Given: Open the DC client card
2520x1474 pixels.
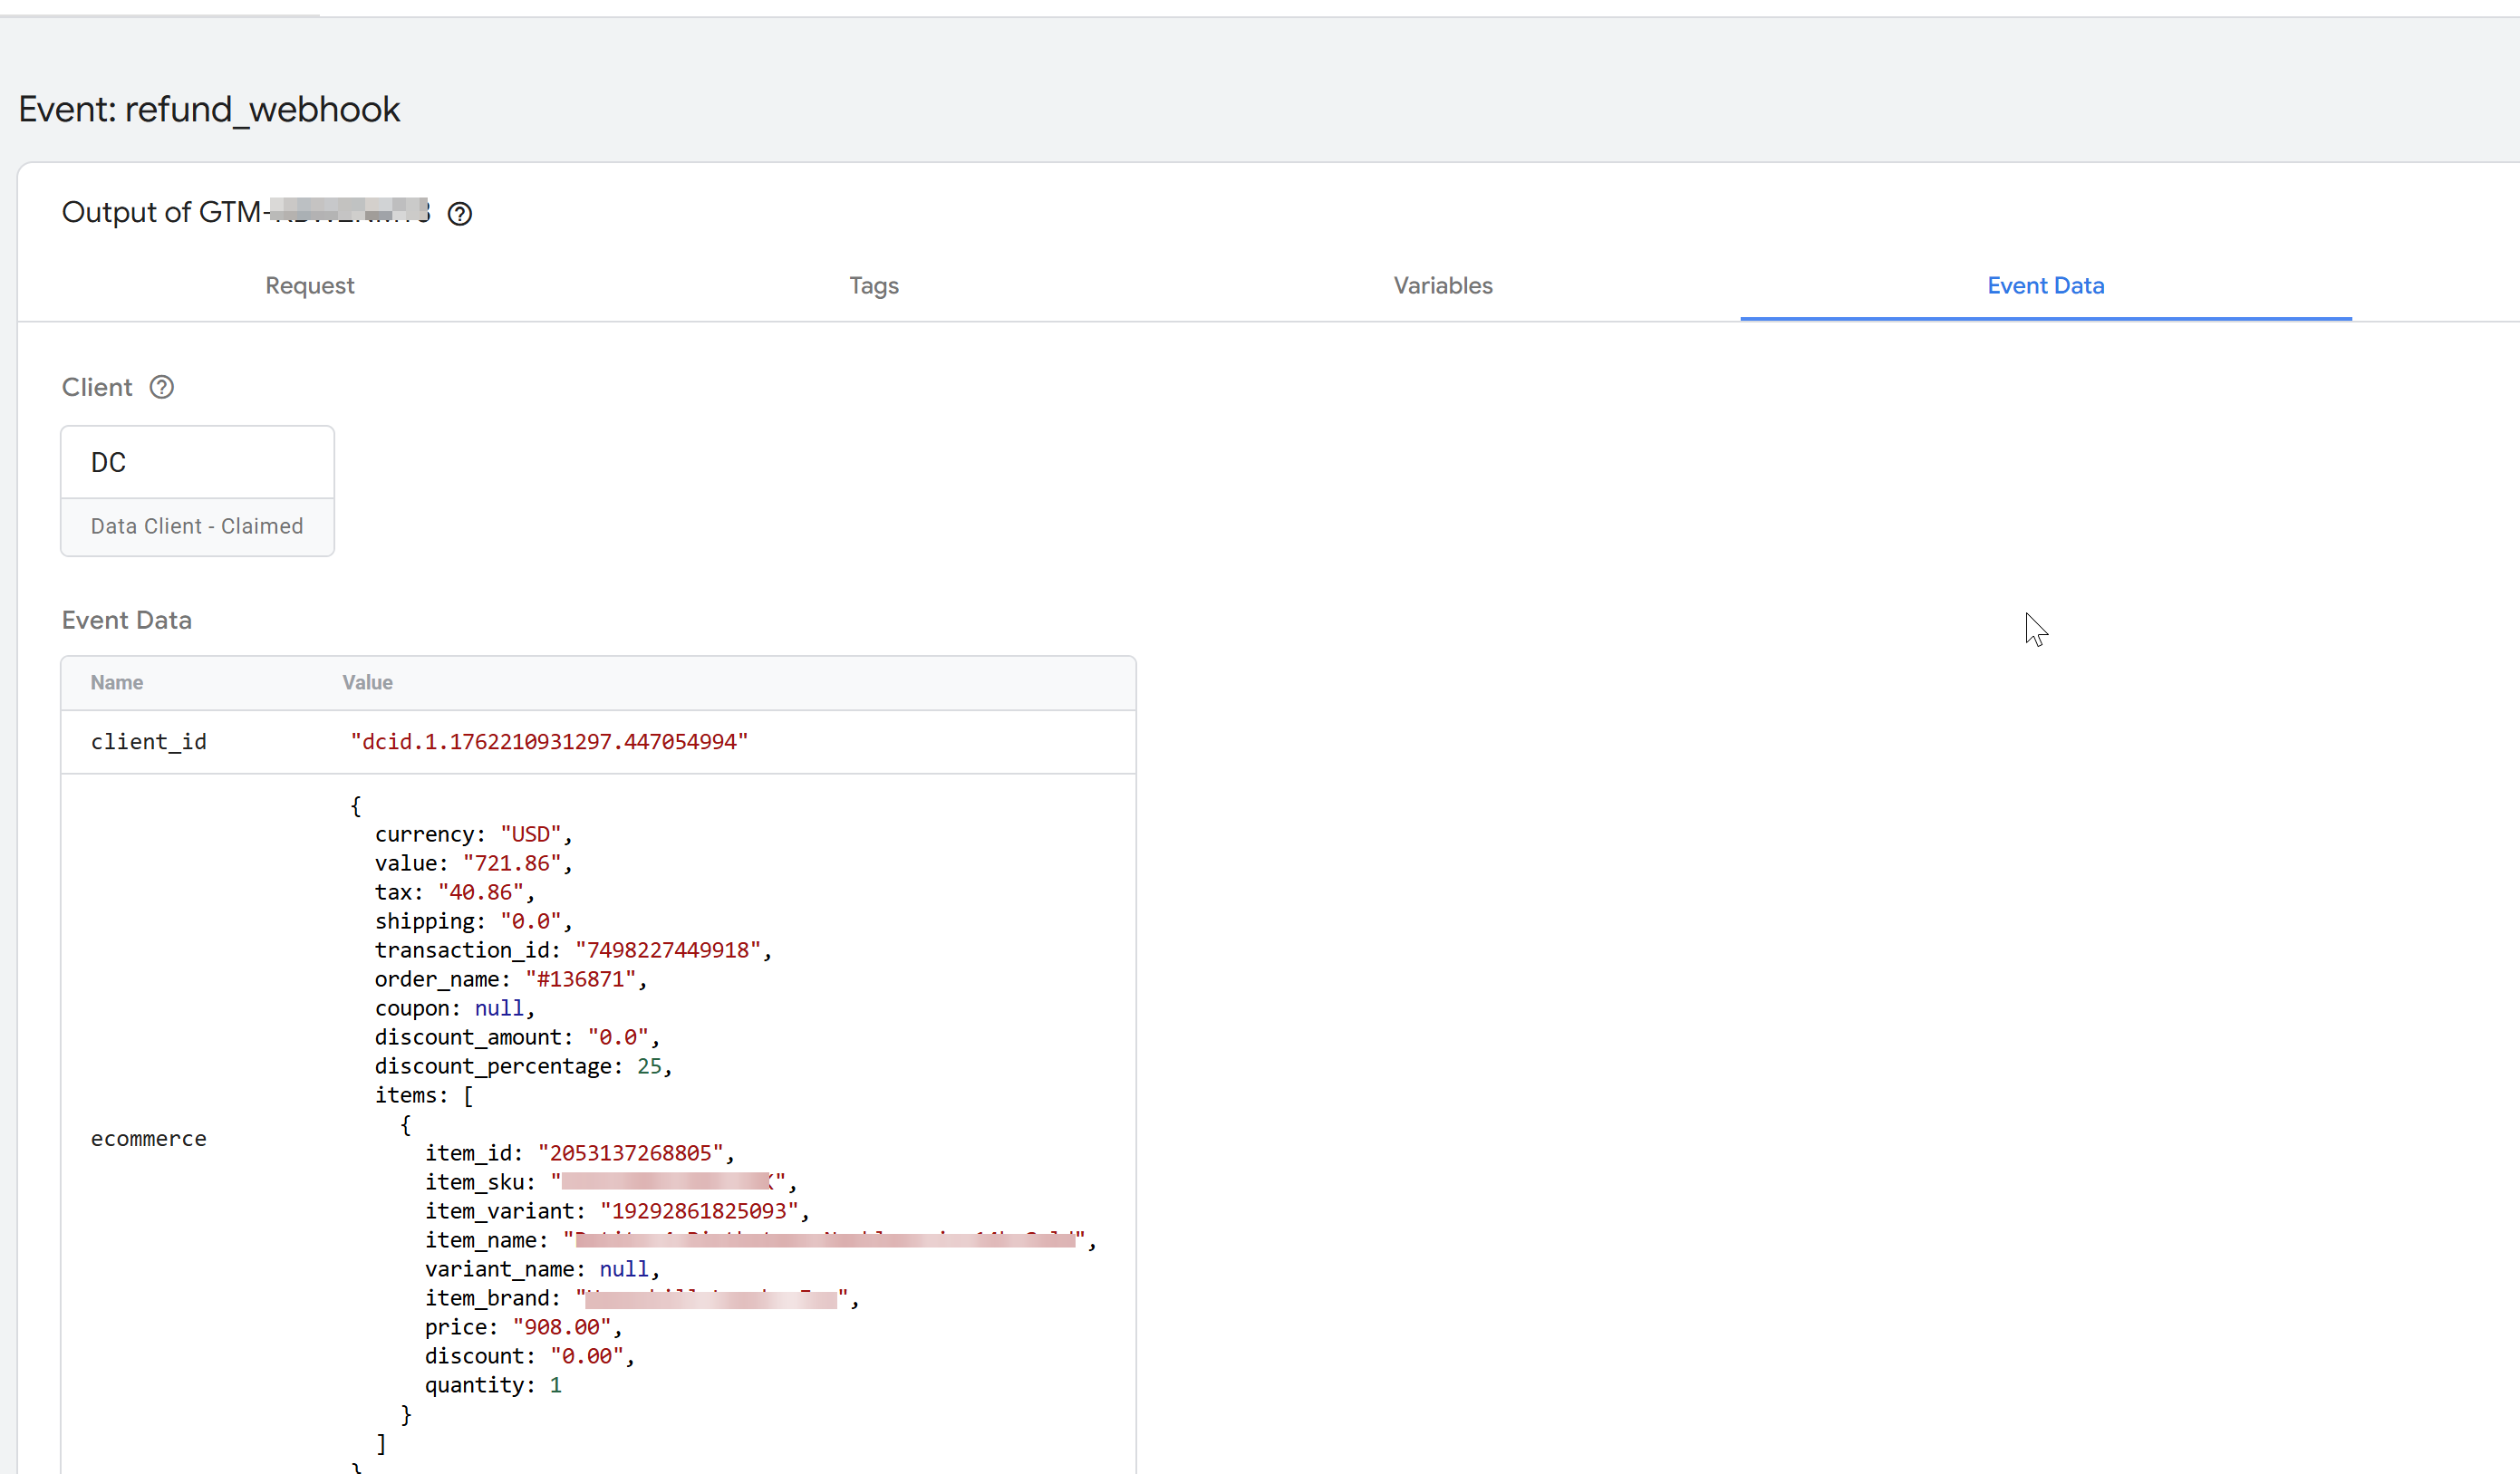Looking at the screenshot, I should 197,463.
